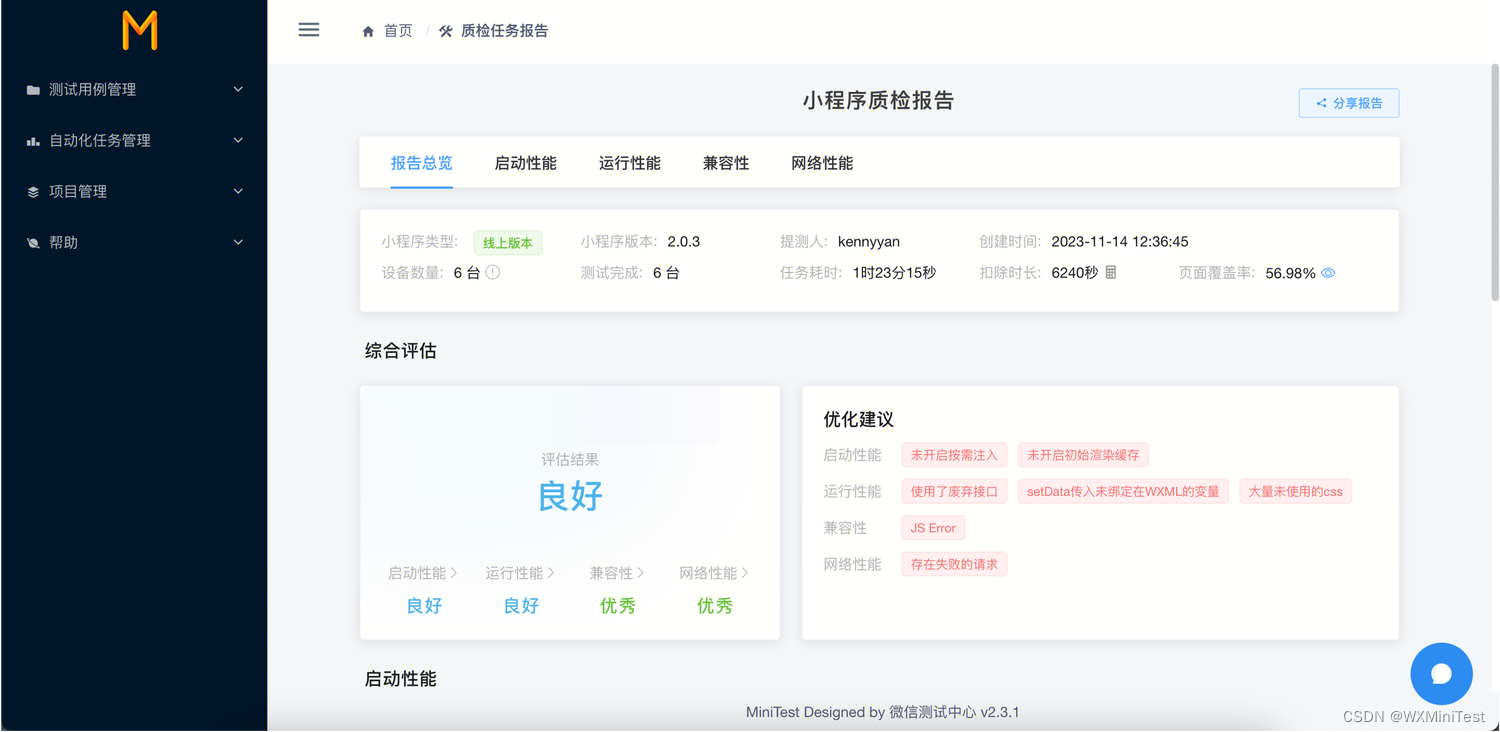Switch to the 兼容性 tab

click(x=726, y=162)
